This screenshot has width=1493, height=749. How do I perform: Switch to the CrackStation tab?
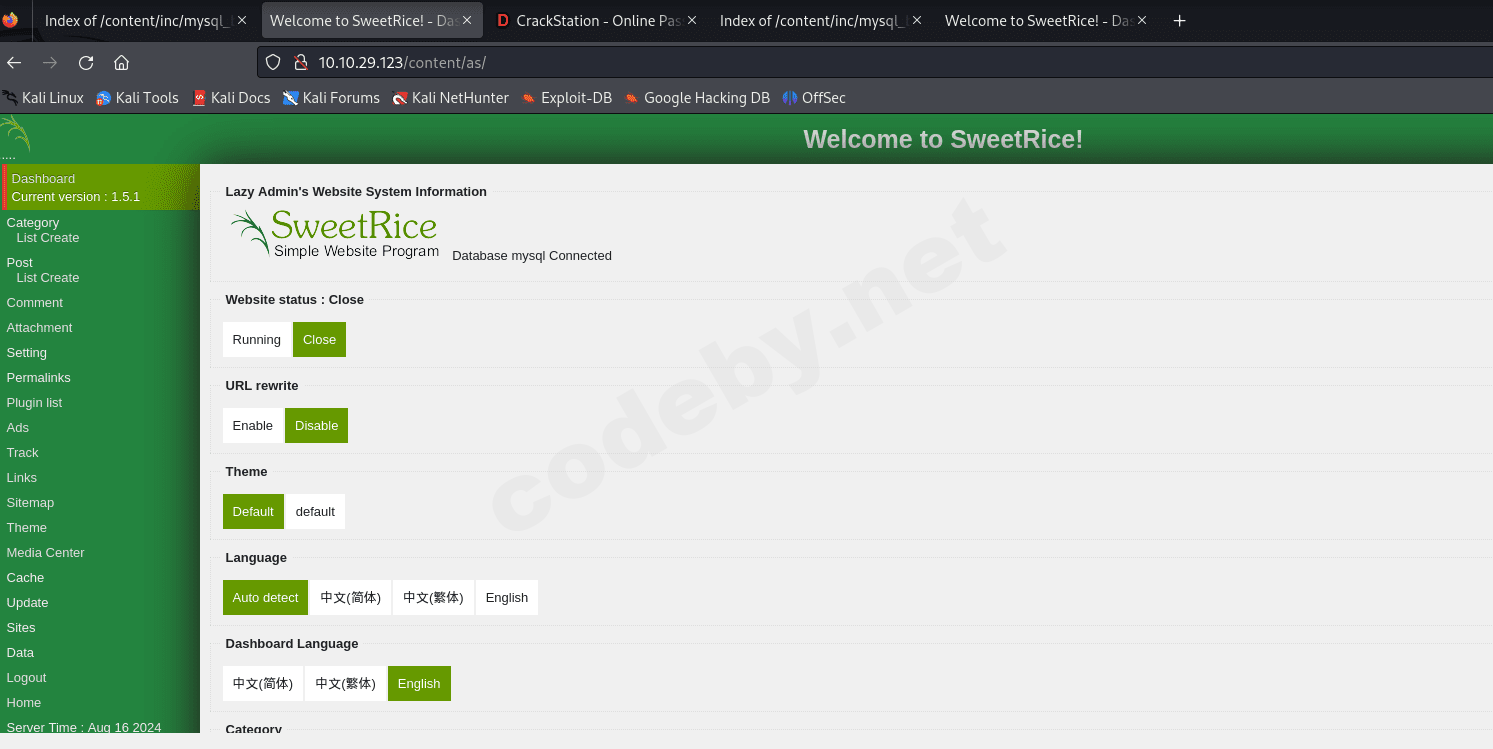(x=600, y=20)
